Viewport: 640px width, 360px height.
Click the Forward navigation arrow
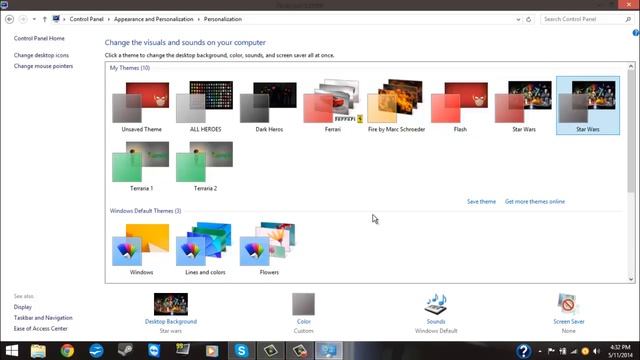tap(23, 19)
